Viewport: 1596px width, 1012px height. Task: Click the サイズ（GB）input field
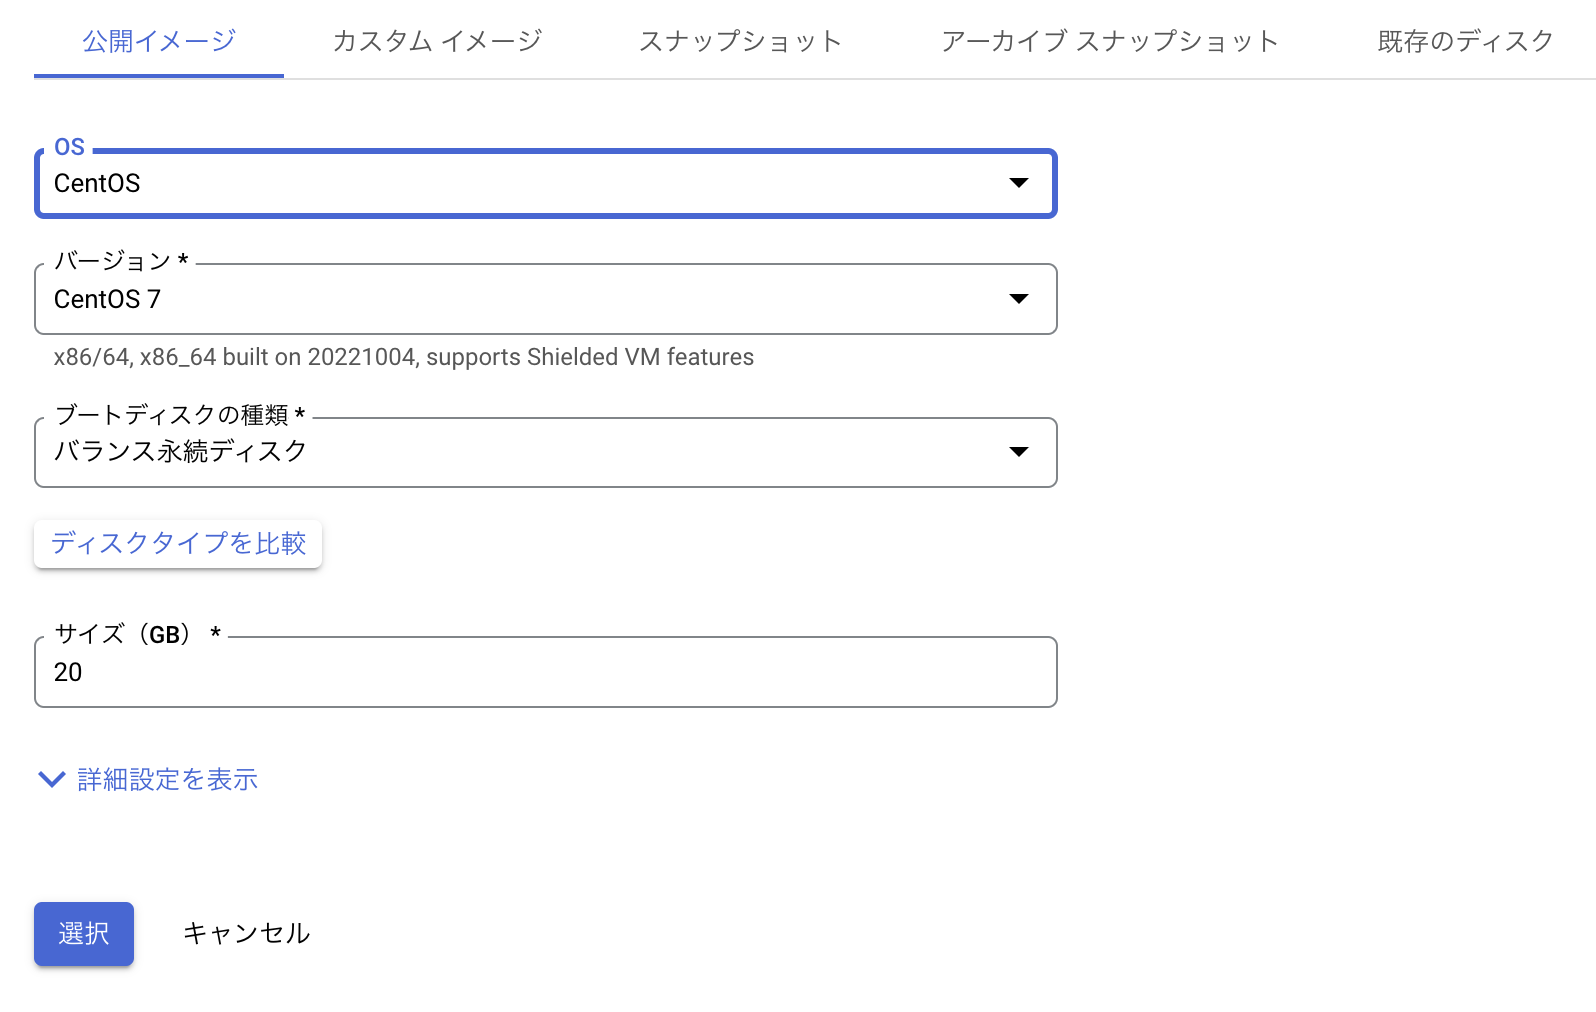tap(545, 672)
